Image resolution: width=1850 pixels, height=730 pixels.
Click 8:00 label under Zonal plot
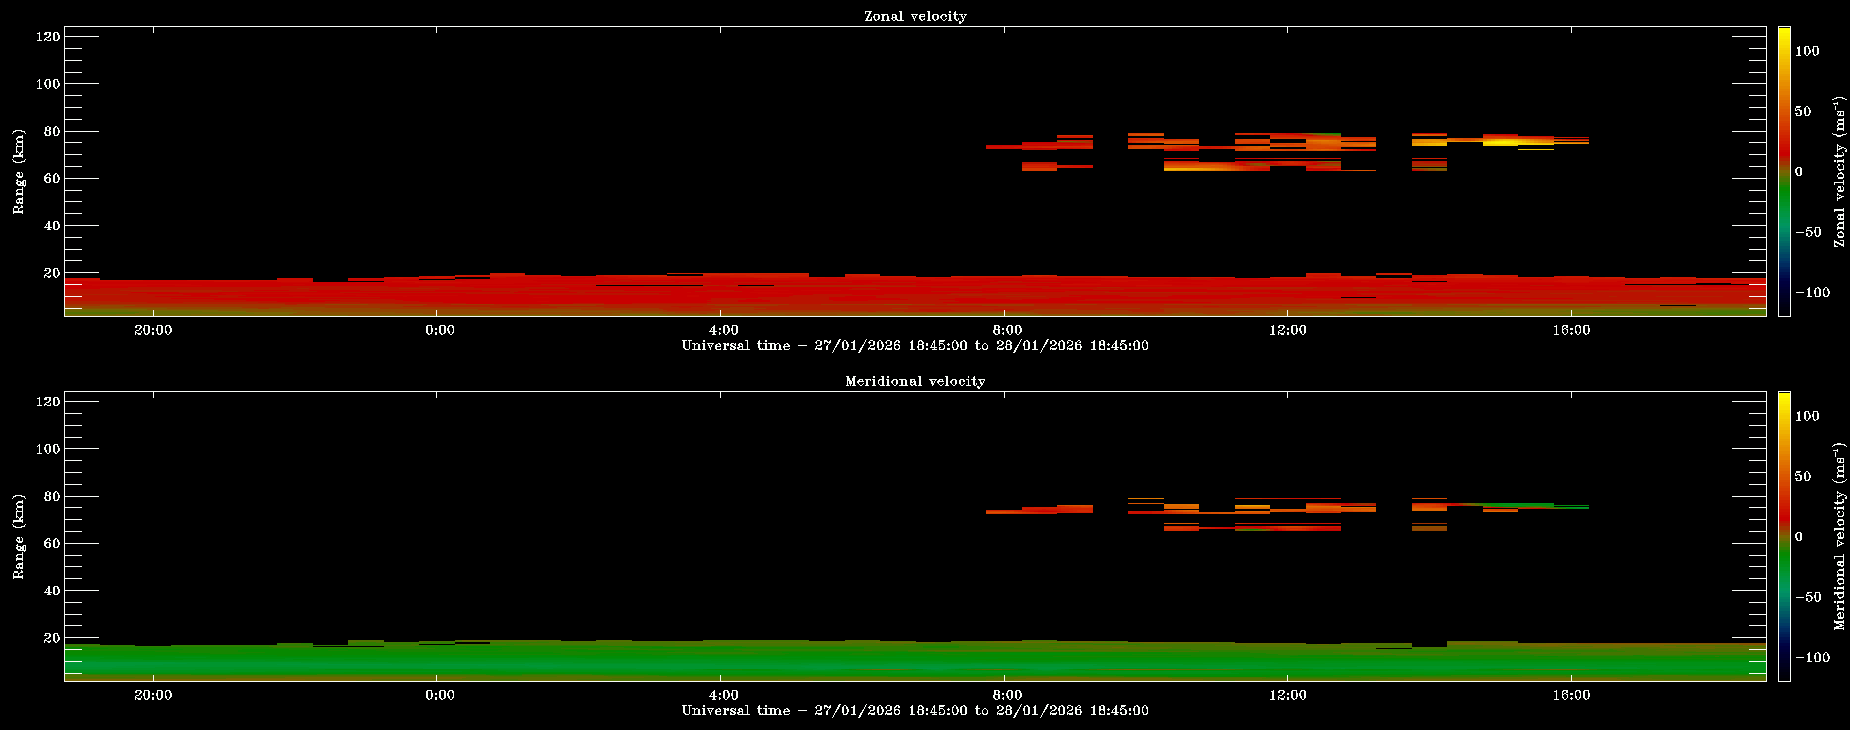pyautogui.click(x=1007, y=330)
